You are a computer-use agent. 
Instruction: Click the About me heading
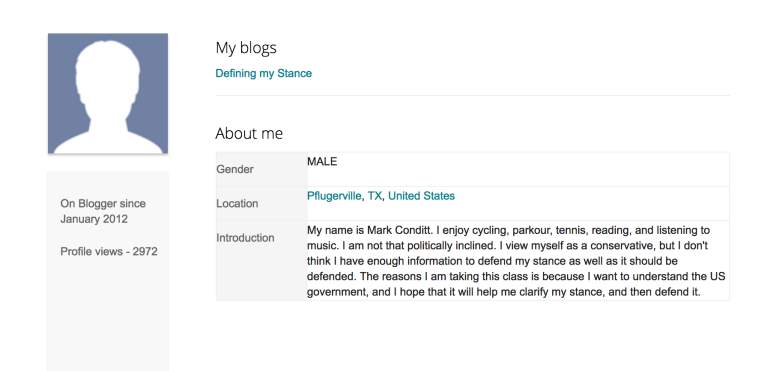point(249,133)
